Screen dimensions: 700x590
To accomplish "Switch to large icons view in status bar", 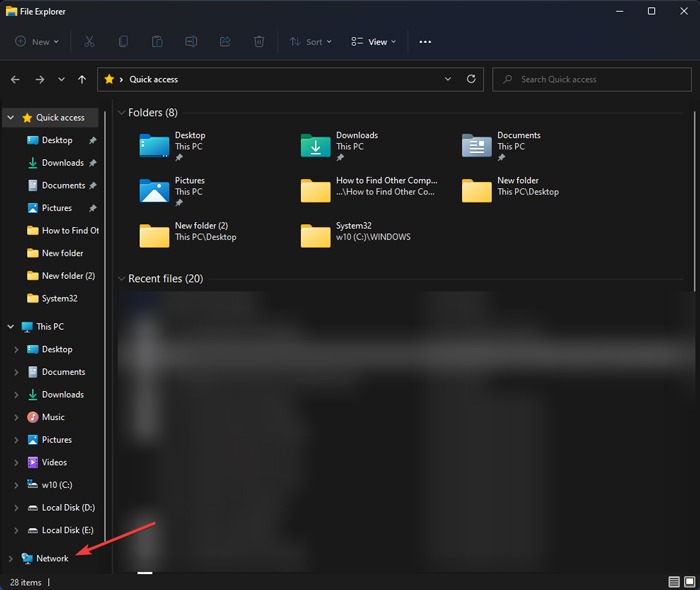I will (x=690, y=582).
